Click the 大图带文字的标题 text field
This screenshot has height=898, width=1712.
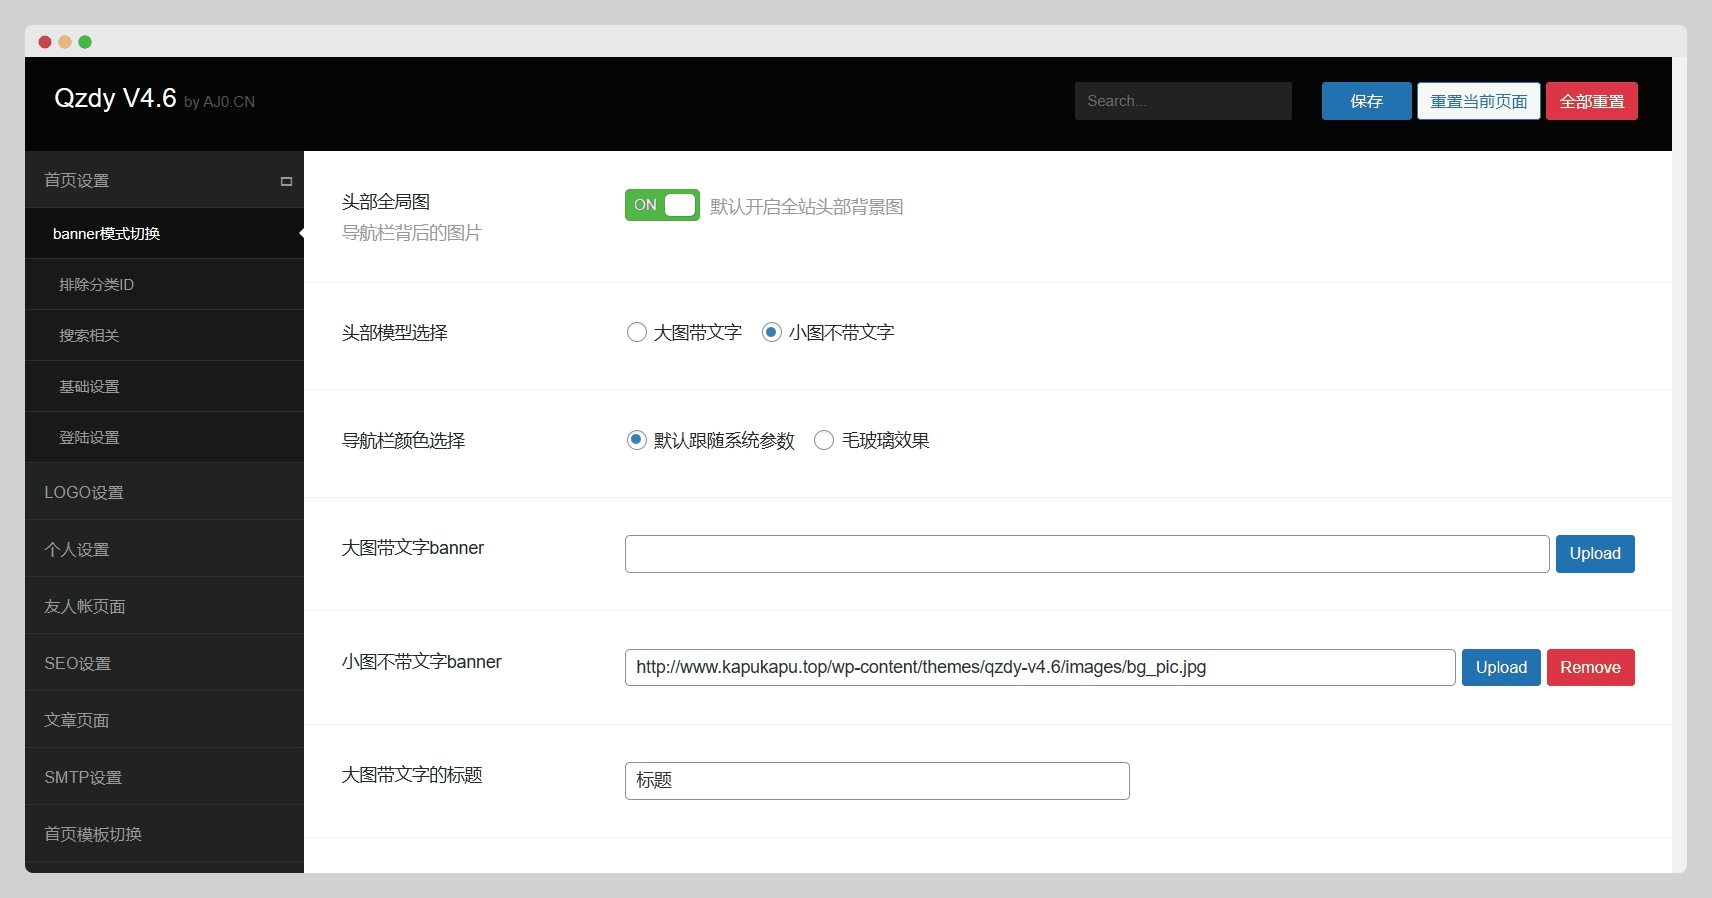click(877, 781)
